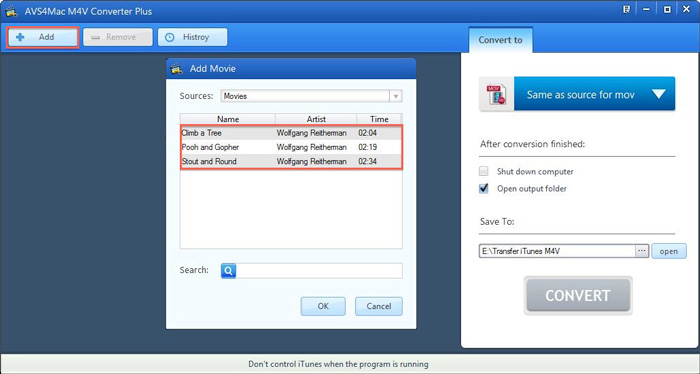Focus the Search input field
The height and width of the screenshot is (374, 700).
coord(319,270)
